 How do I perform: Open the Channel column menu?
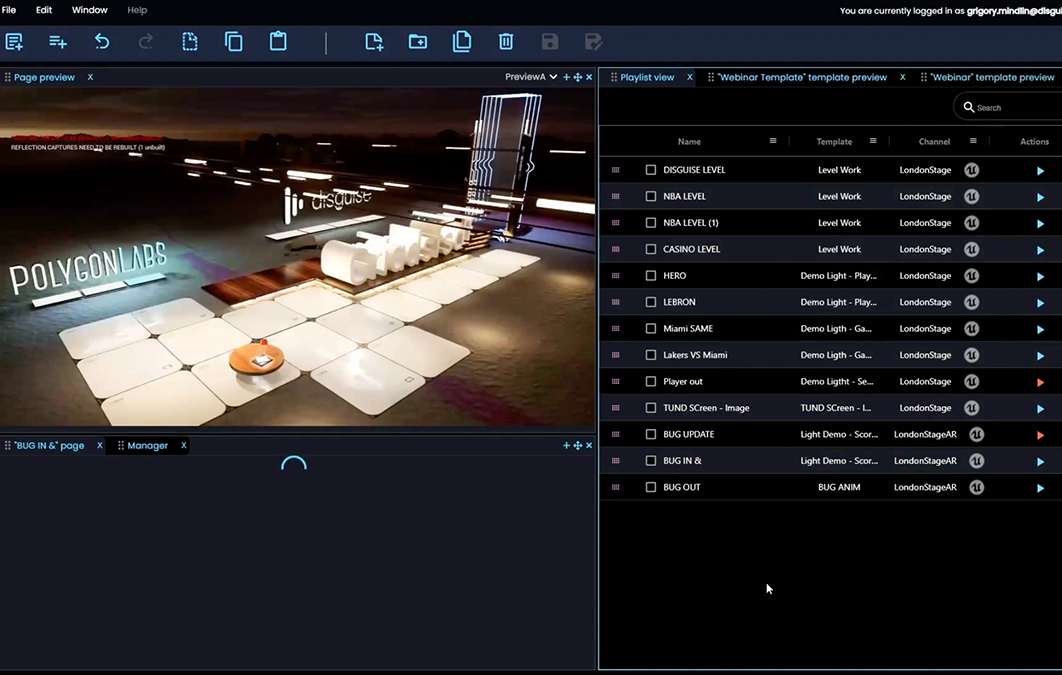click(973, 141)
